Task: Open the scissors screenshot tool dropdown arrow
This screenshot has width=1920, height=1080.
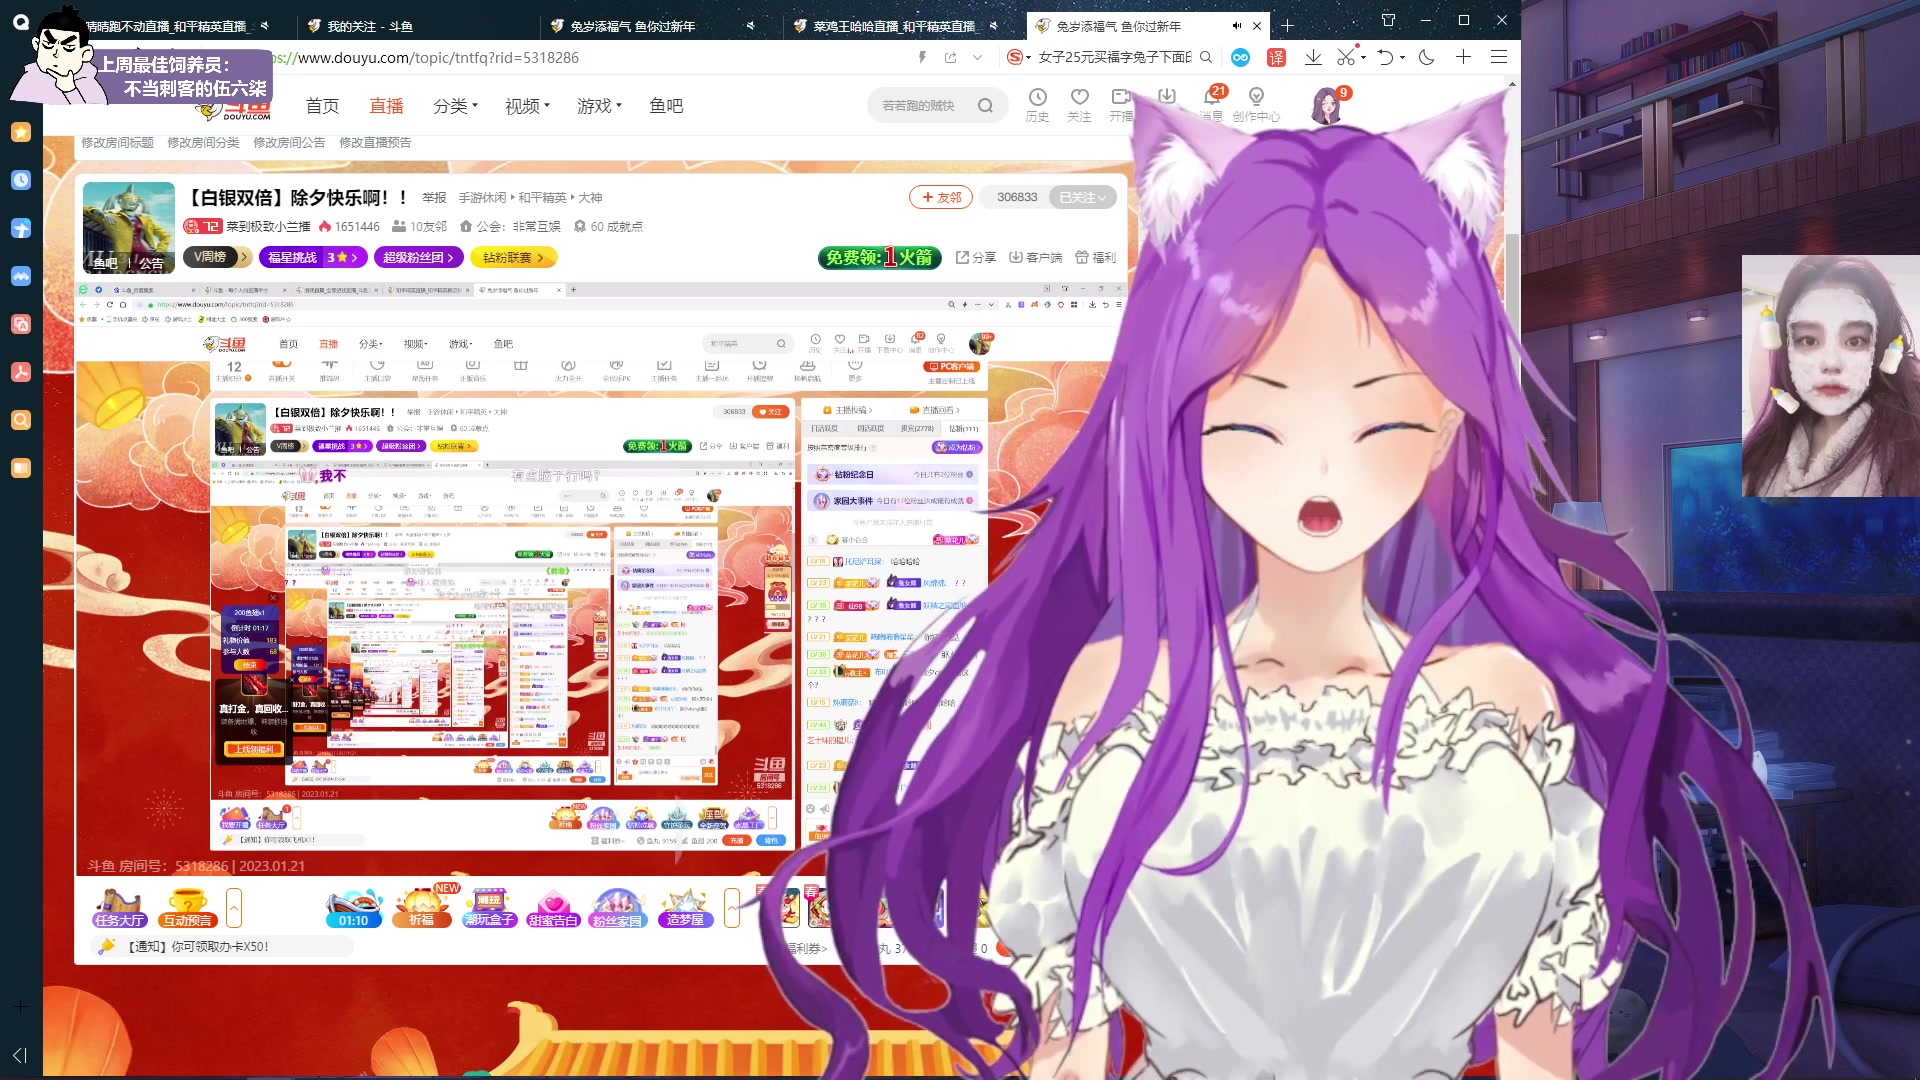Action: click(1363, 57)
